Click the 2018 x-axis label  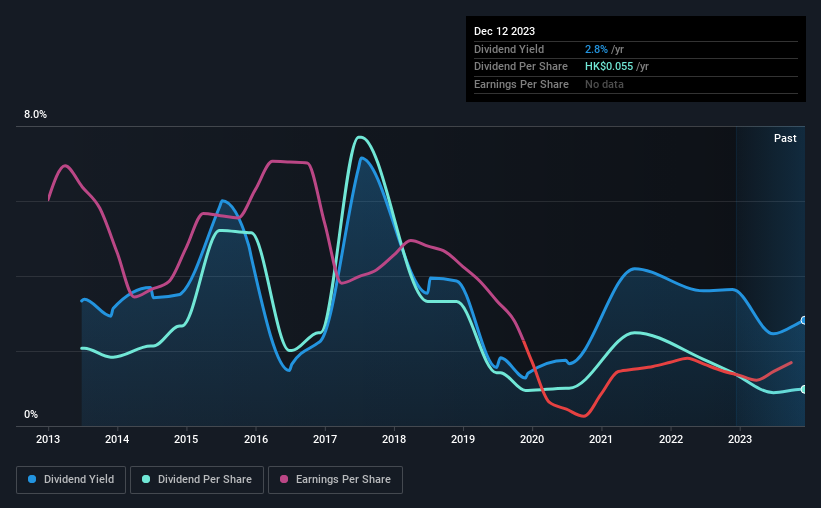click(x=394, y=439)
